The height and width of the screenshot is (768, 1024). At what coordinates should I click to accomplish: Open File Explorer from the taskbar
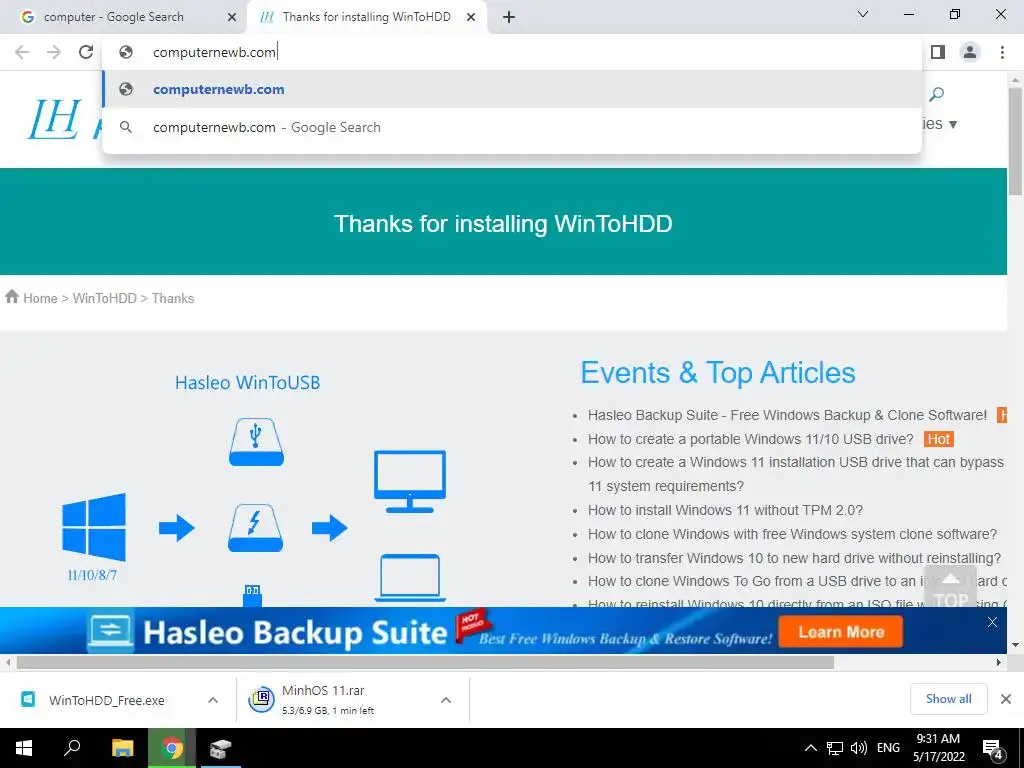point(122,748)
